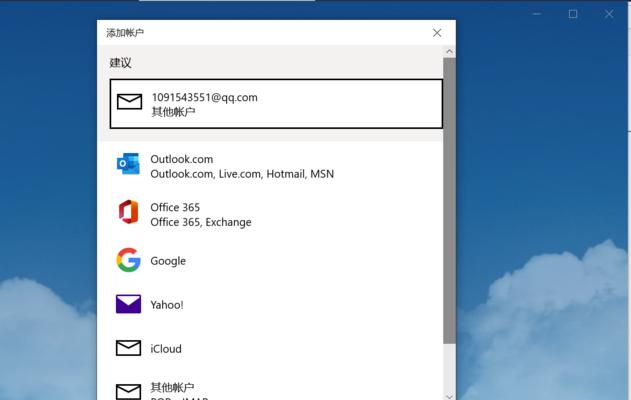Click the scrollbar up arrow in dialog
This screenshot has height=400, width=631.
pyautogui.click(x=450, y=52)
